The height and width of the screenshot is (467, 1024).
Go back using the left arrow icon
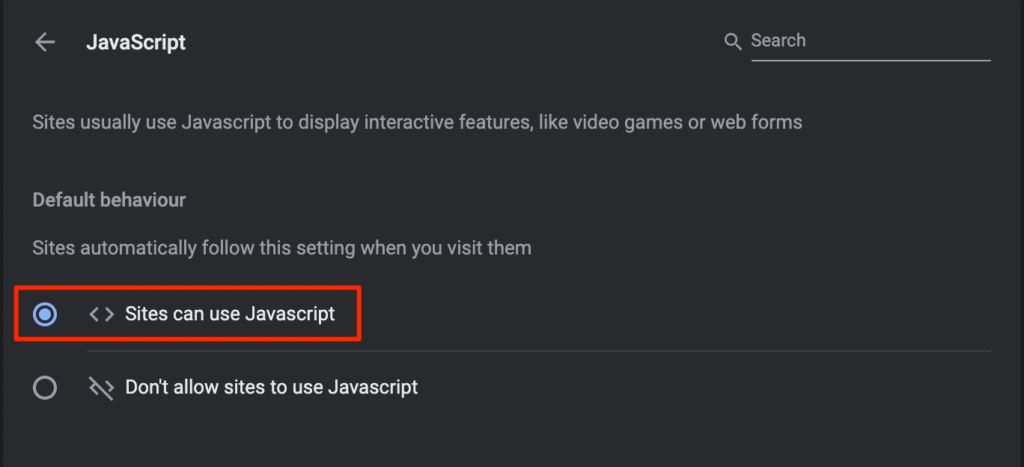[45, 42]
